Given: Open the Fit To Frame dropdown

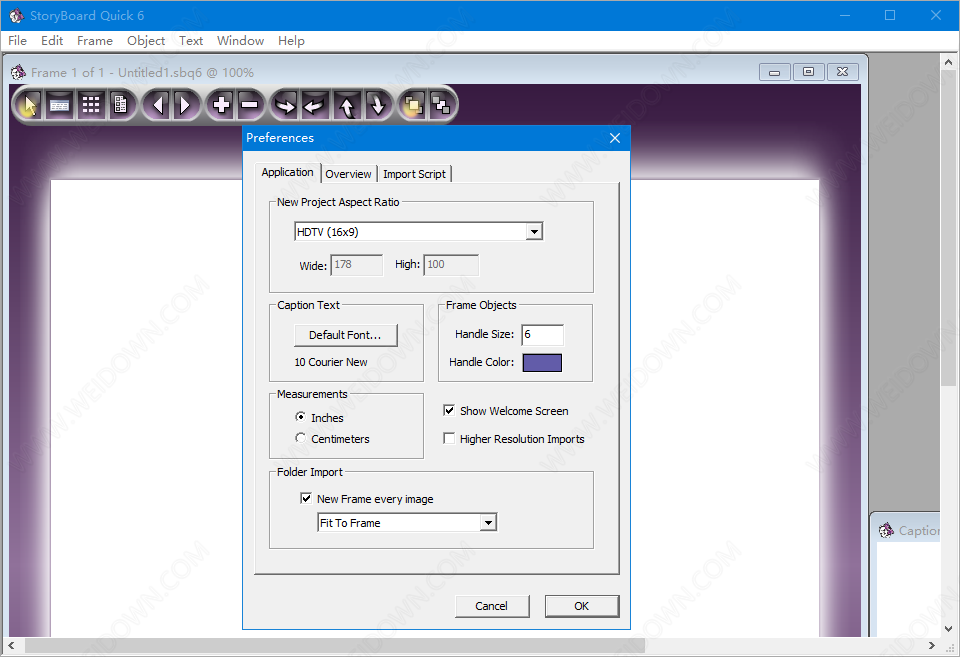Looking at the screenshot, I should pos(488,523).
